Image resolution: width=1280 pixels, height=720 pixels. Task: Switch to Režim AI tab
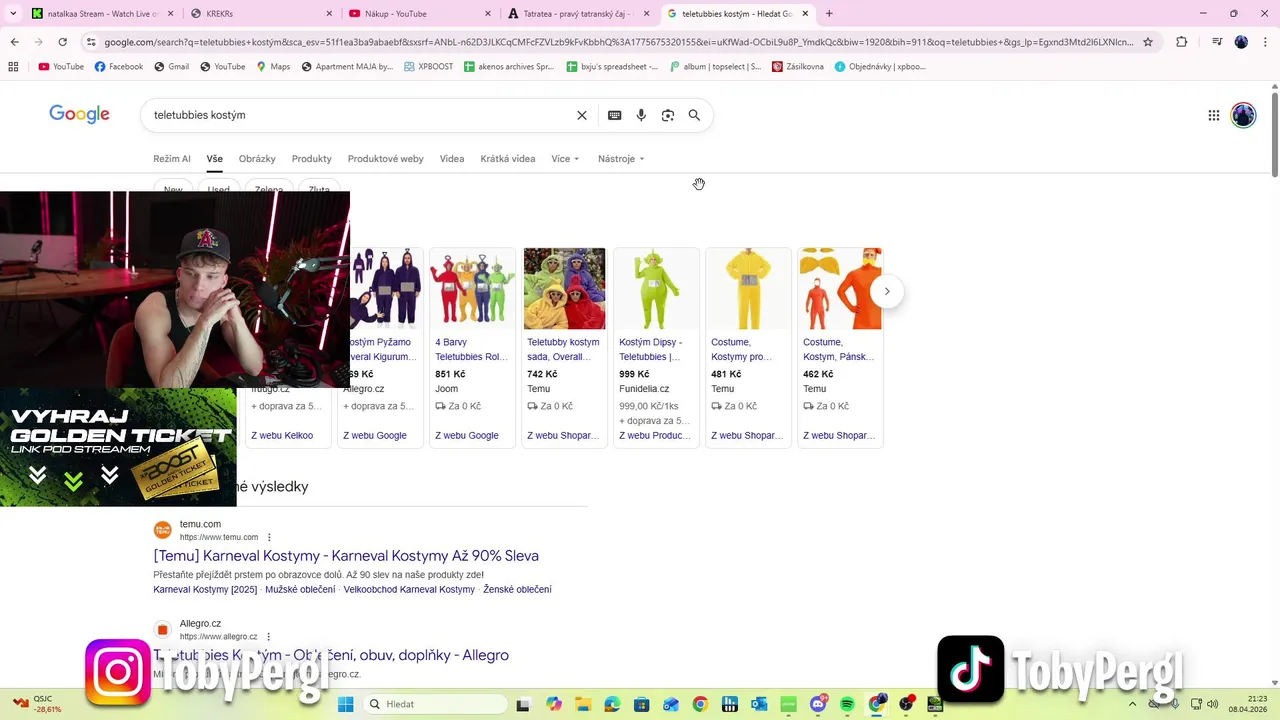coord(172,159)
